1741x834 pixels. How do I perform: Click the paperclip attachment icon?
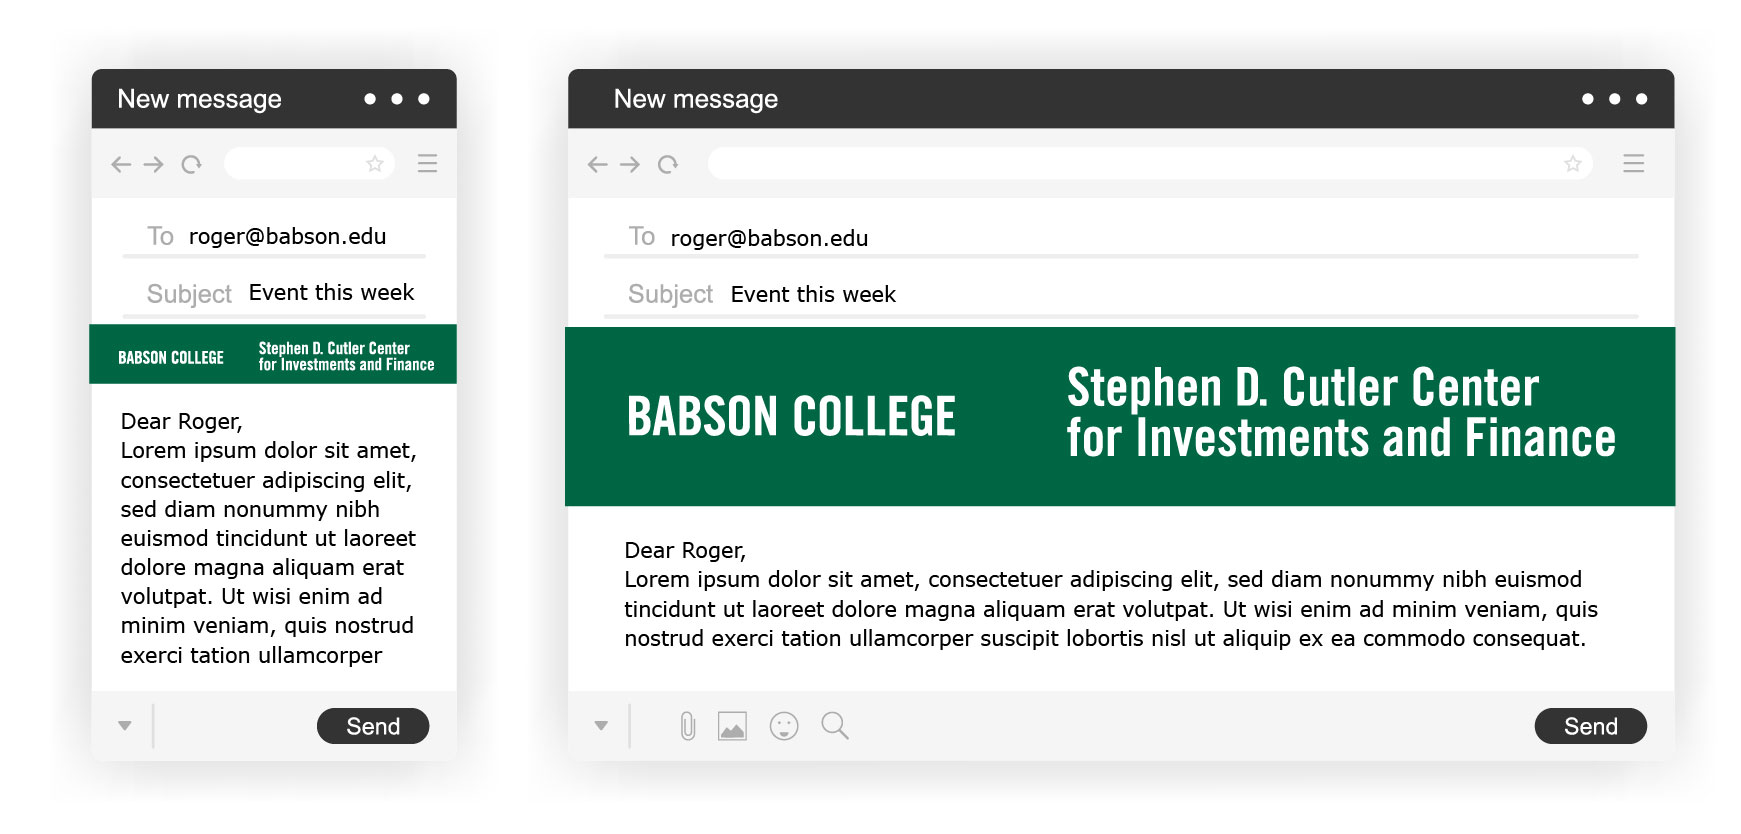688,726
